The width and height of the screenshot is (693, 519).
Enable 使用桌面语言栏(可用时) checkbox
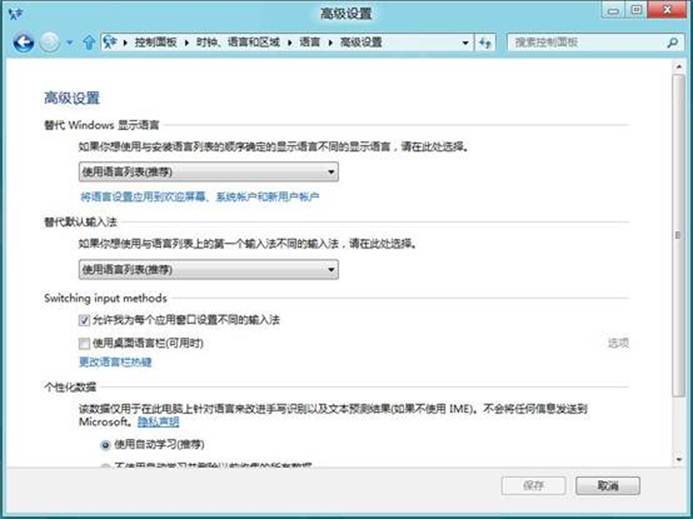tap(84, 343)
